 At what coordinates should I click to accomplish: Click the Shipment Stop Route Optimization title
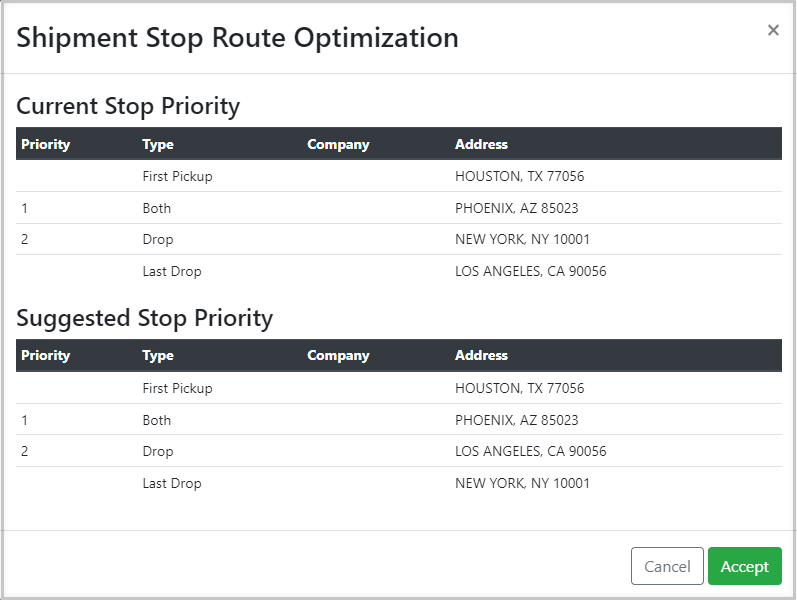coord(238,38)
